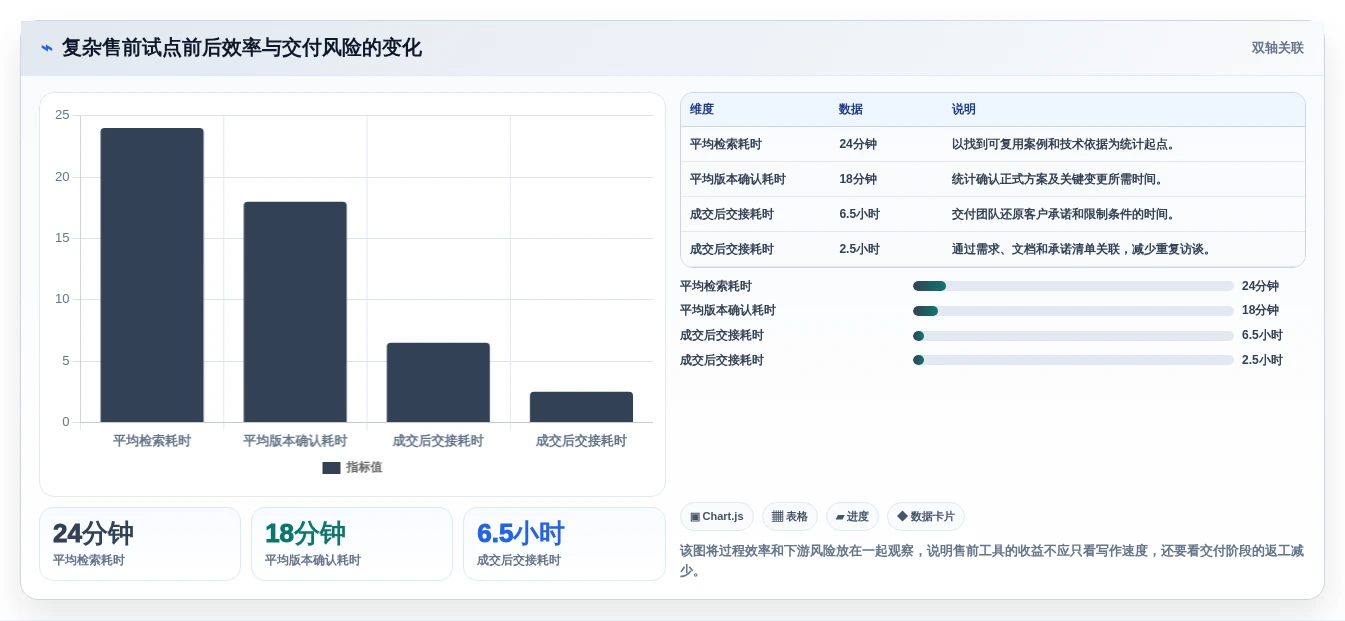
Task: Select the tallest chart bar for 平均检索耗时
Action: coord(152,275)
